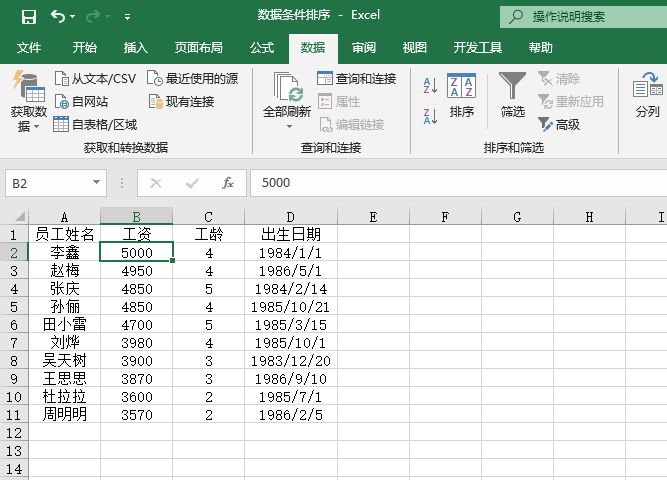Select the cell containing 田小雷
Image resolution: width=667 pixels, height=480 pixels.
pos(64,325)
